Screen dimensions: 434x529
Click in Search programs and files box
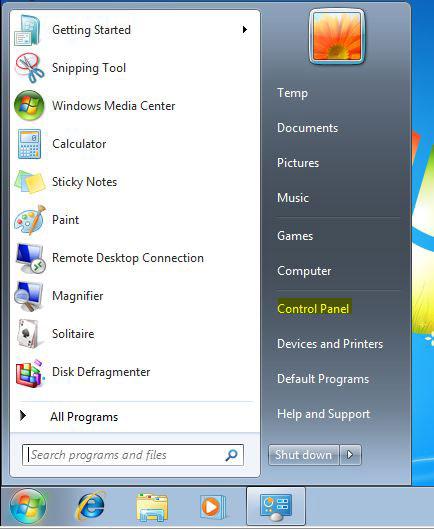(133, 455)
